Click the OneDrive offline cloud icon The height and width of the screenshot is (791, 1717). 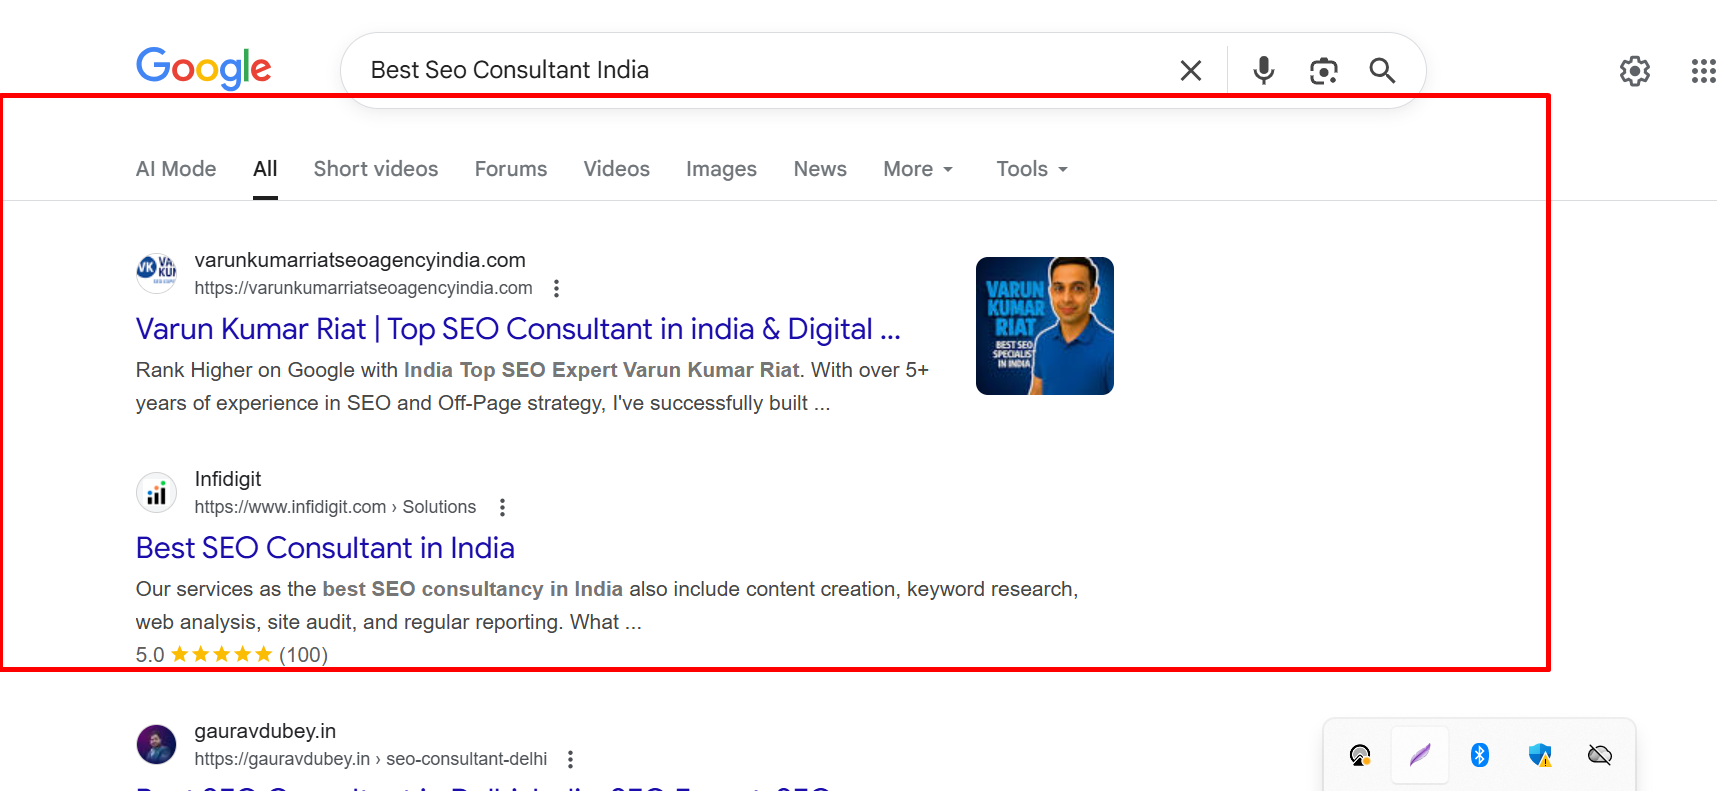point(1600,755)
